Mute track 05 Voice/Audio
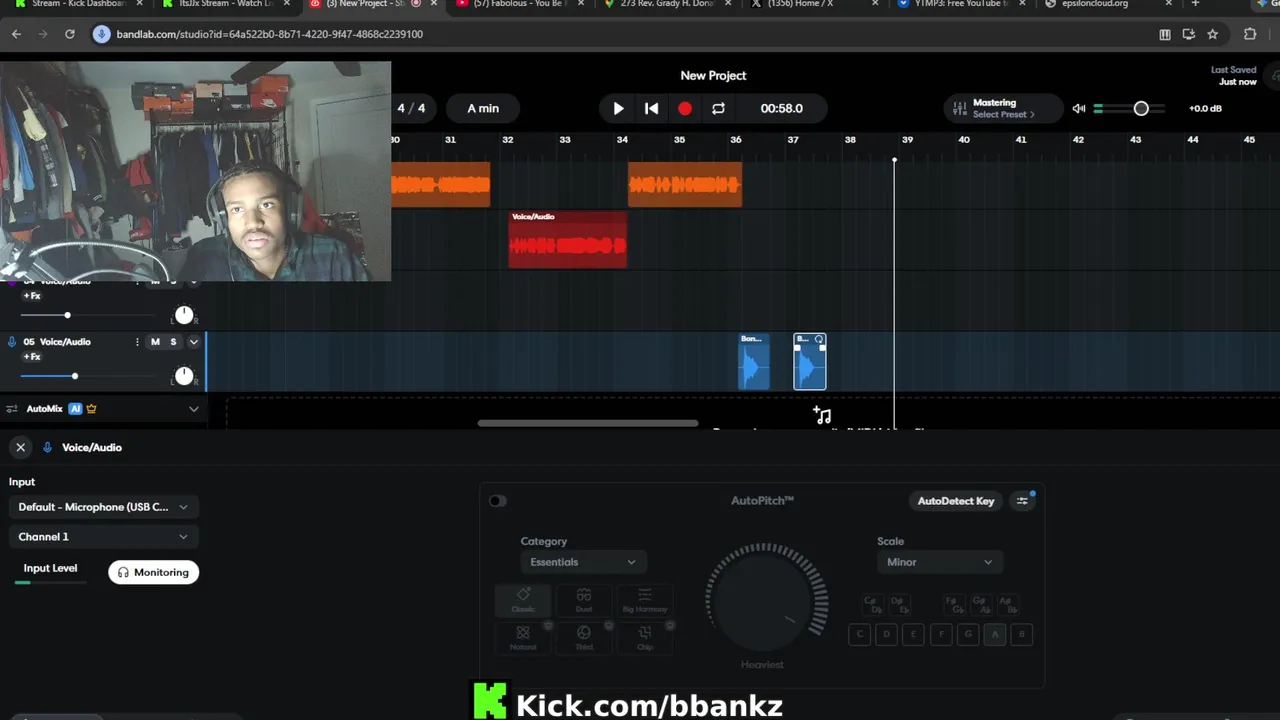This screenshot has height=720, width=1280. [x=155, y=342]
